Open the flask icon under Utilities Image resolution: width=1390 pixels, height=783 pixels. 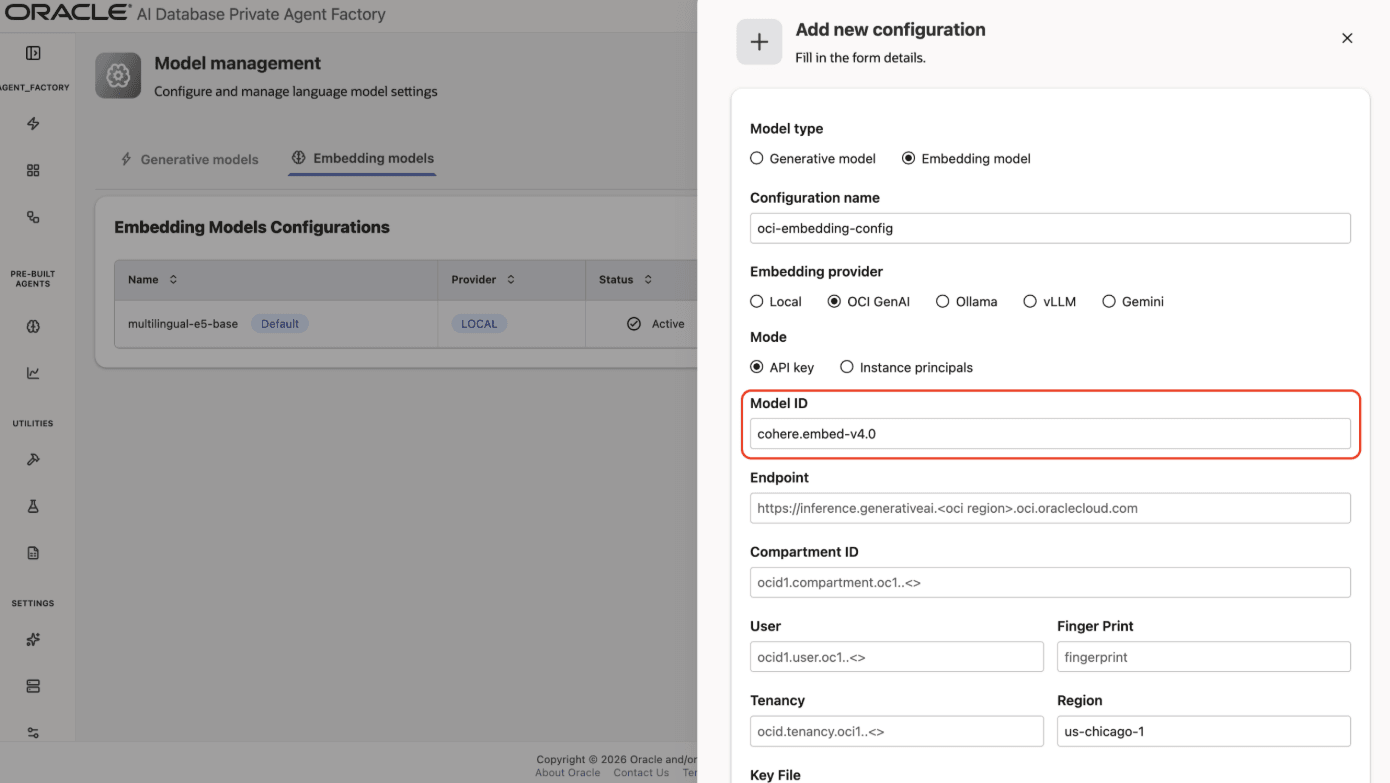tap(33, 507)
